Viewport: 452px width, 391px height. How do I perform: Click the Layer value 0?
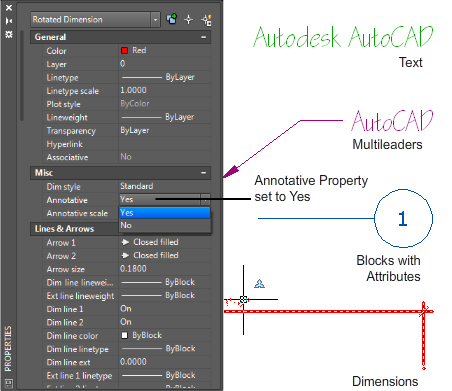point(165,64)
